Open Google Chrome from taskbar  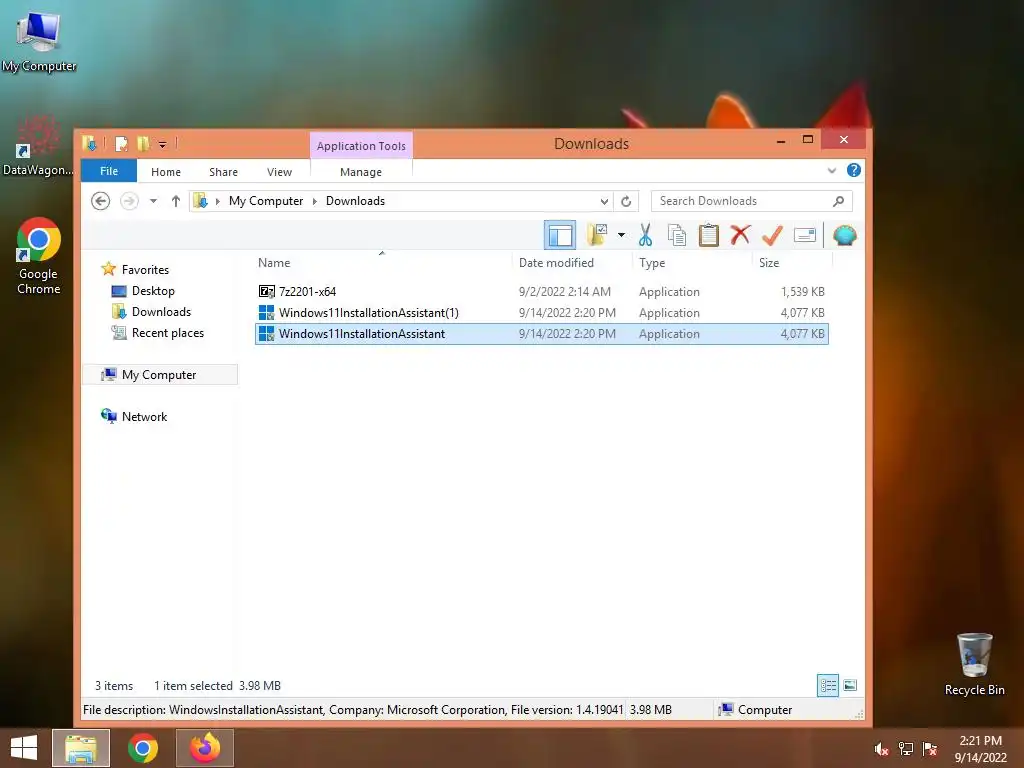[143, 748]
